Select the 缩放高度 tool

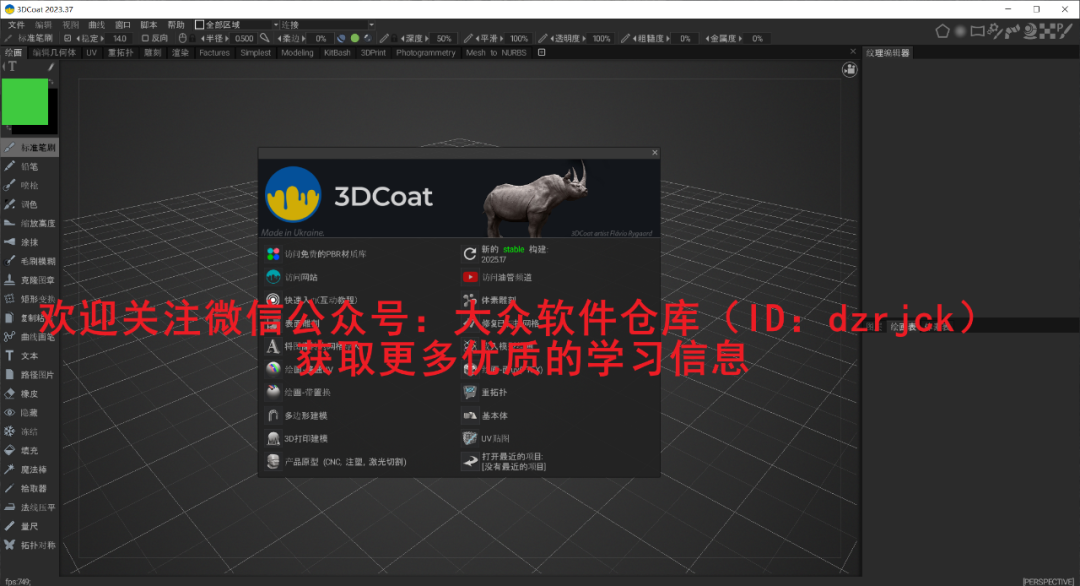[x=29, y=223]
